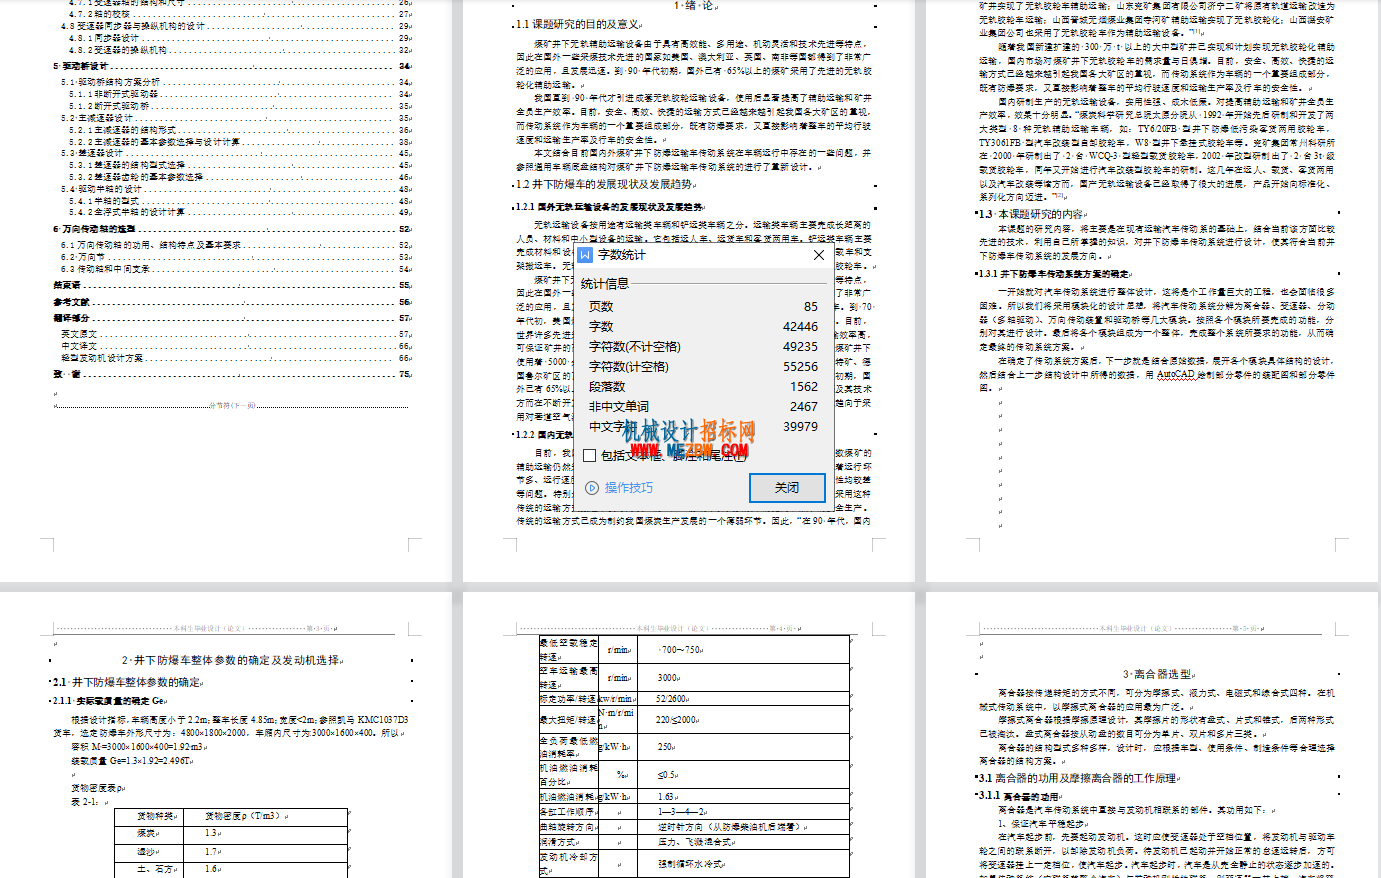Click the heading 3.1 离合器的功用及摩擦离合器的工作原理

[x=1078, y=778]
